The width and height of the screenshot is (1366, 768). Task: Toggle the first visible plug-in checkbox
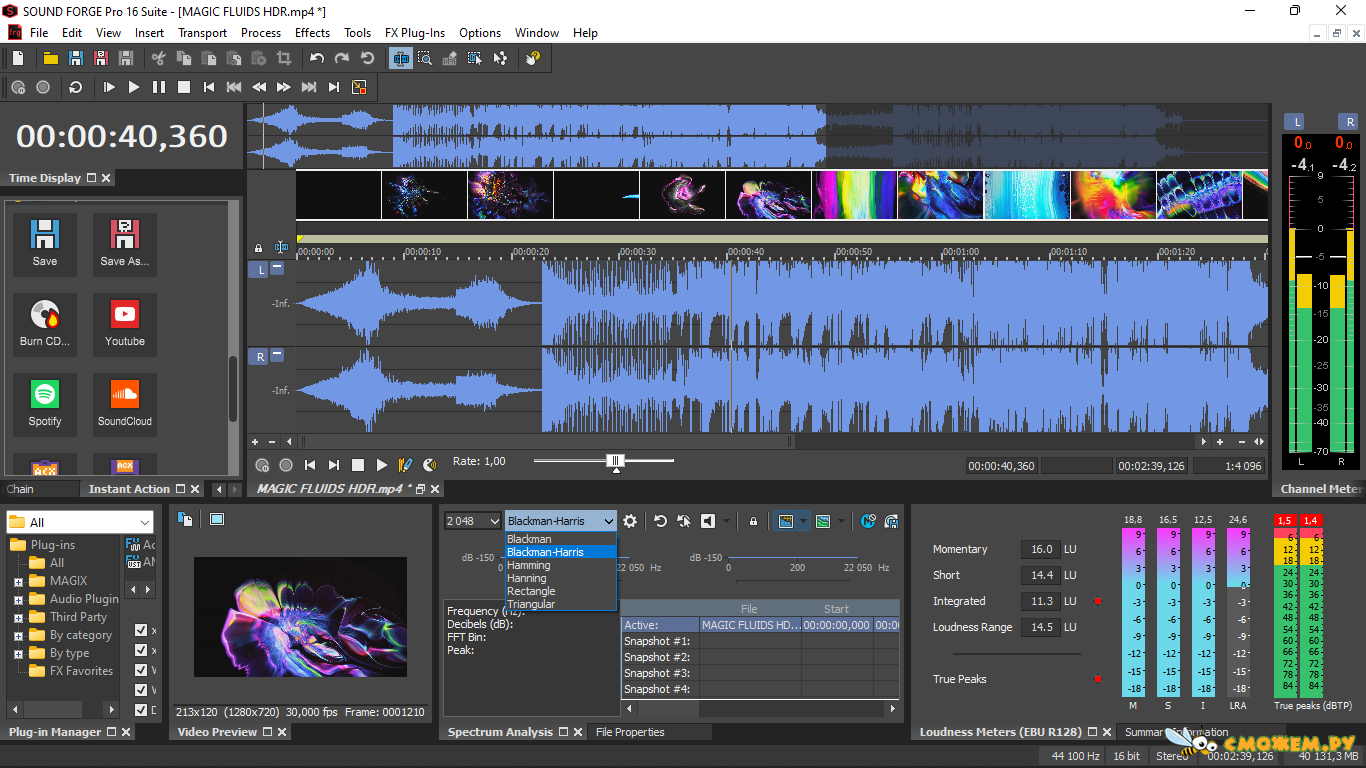coord(141,630)
